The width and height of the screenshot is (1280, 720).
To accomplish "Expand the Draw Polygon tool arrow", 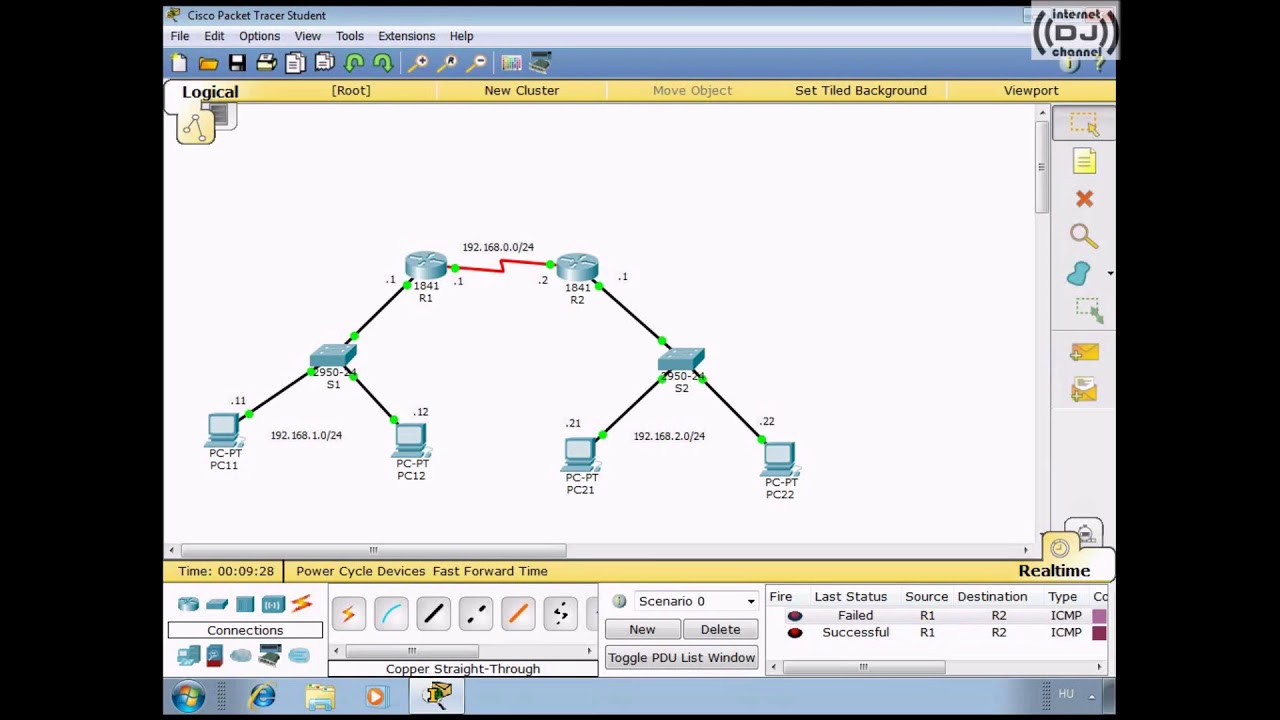I will click(x=1109, y=273).
